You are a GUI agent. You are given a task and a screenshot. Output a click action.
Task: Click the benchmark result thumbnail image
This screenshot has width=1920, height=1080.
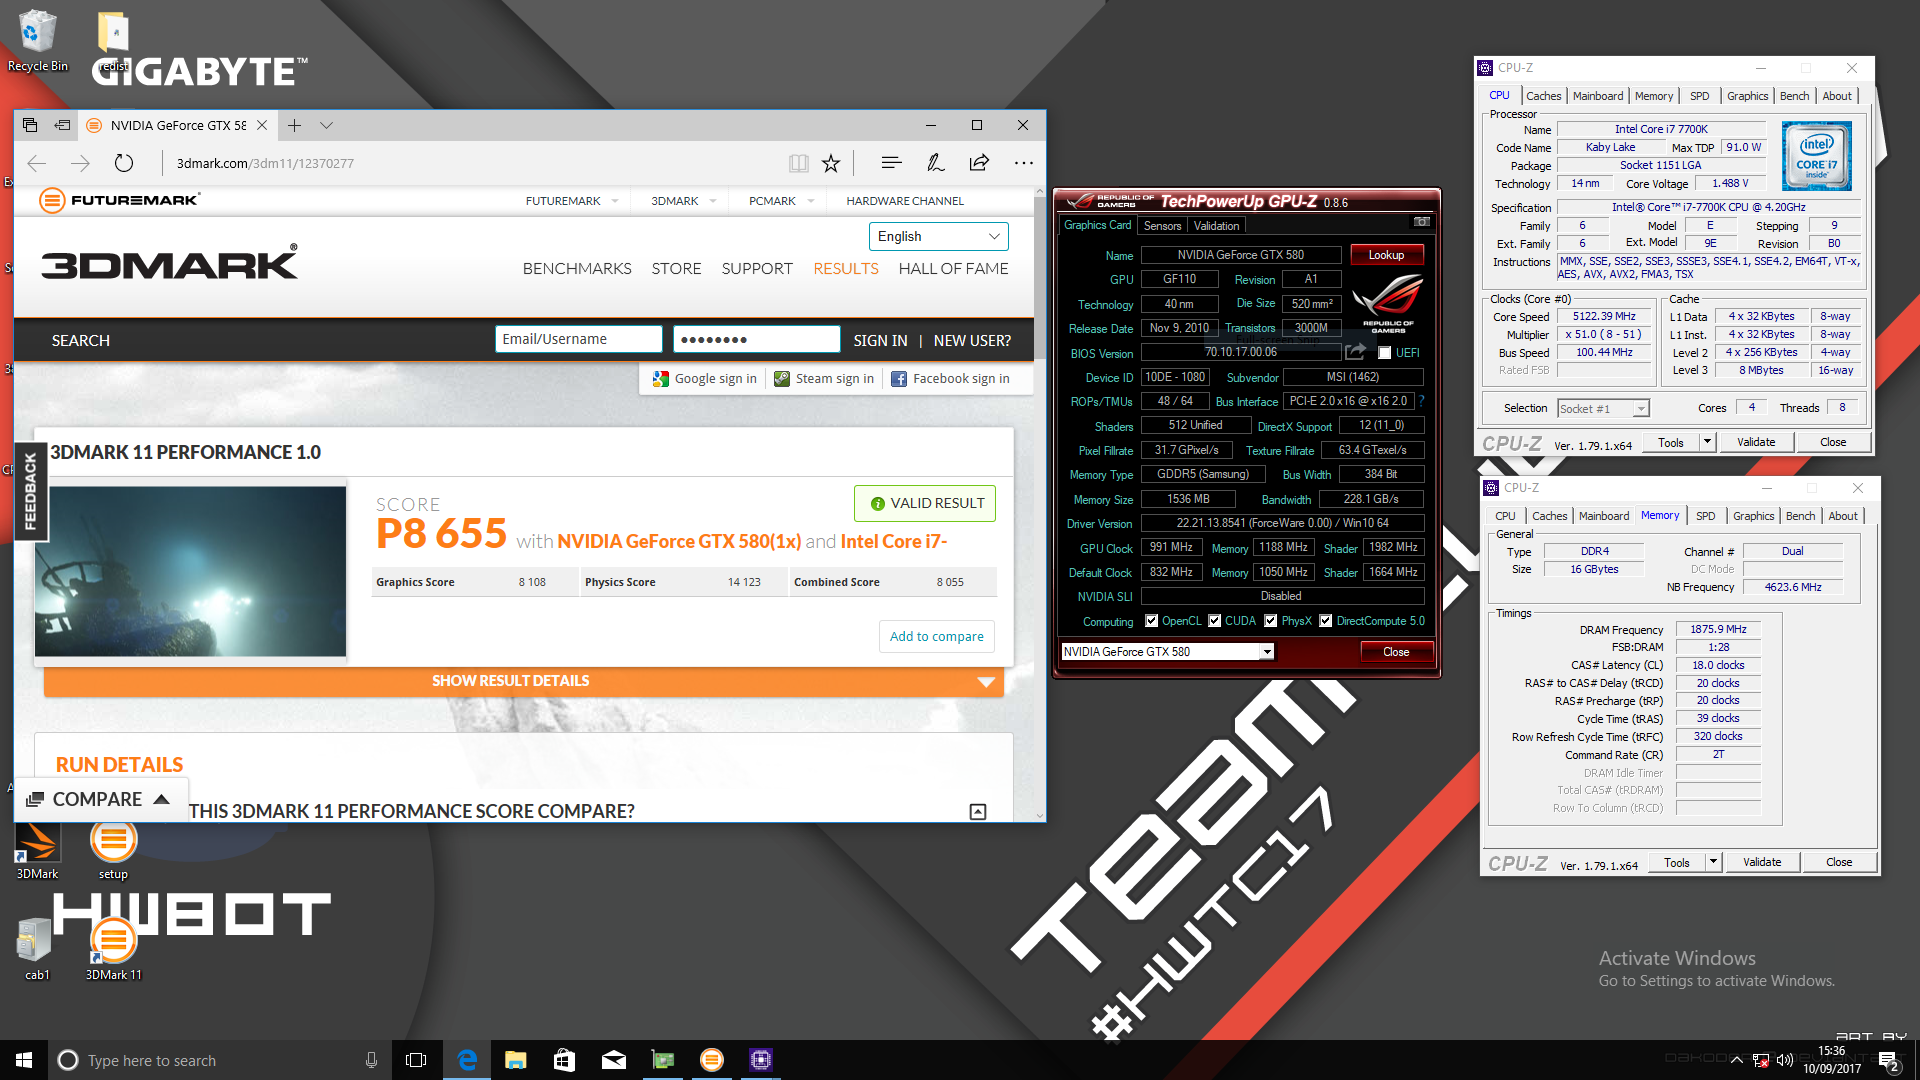point(191,571)
